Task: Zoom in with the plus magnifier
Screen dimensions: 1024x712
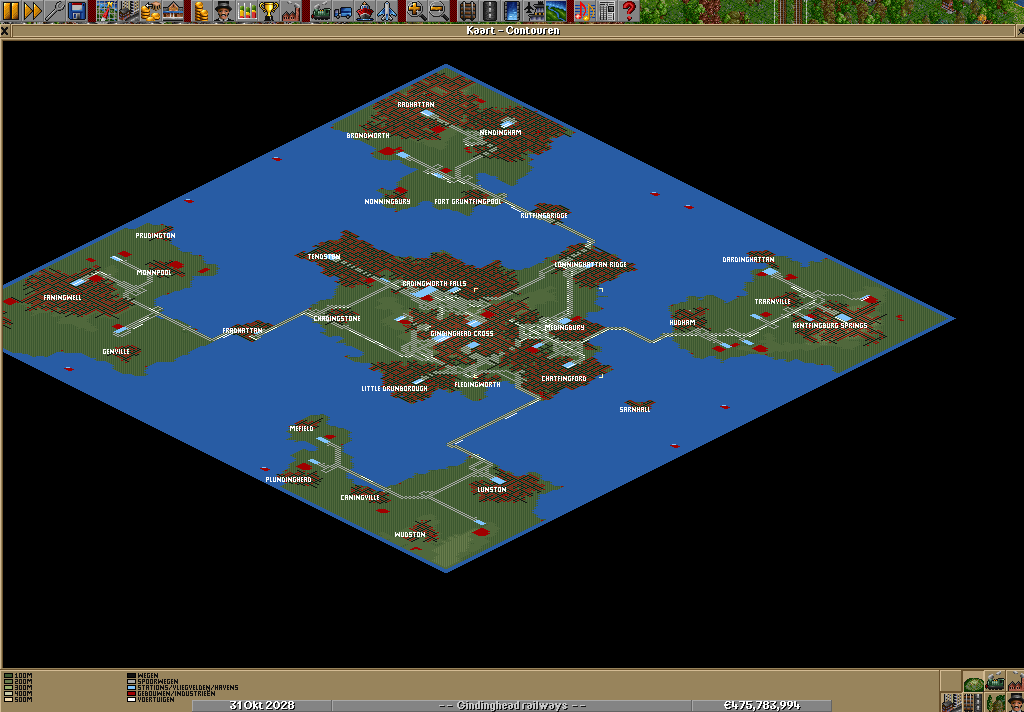Action: click(x=416, y=11)
